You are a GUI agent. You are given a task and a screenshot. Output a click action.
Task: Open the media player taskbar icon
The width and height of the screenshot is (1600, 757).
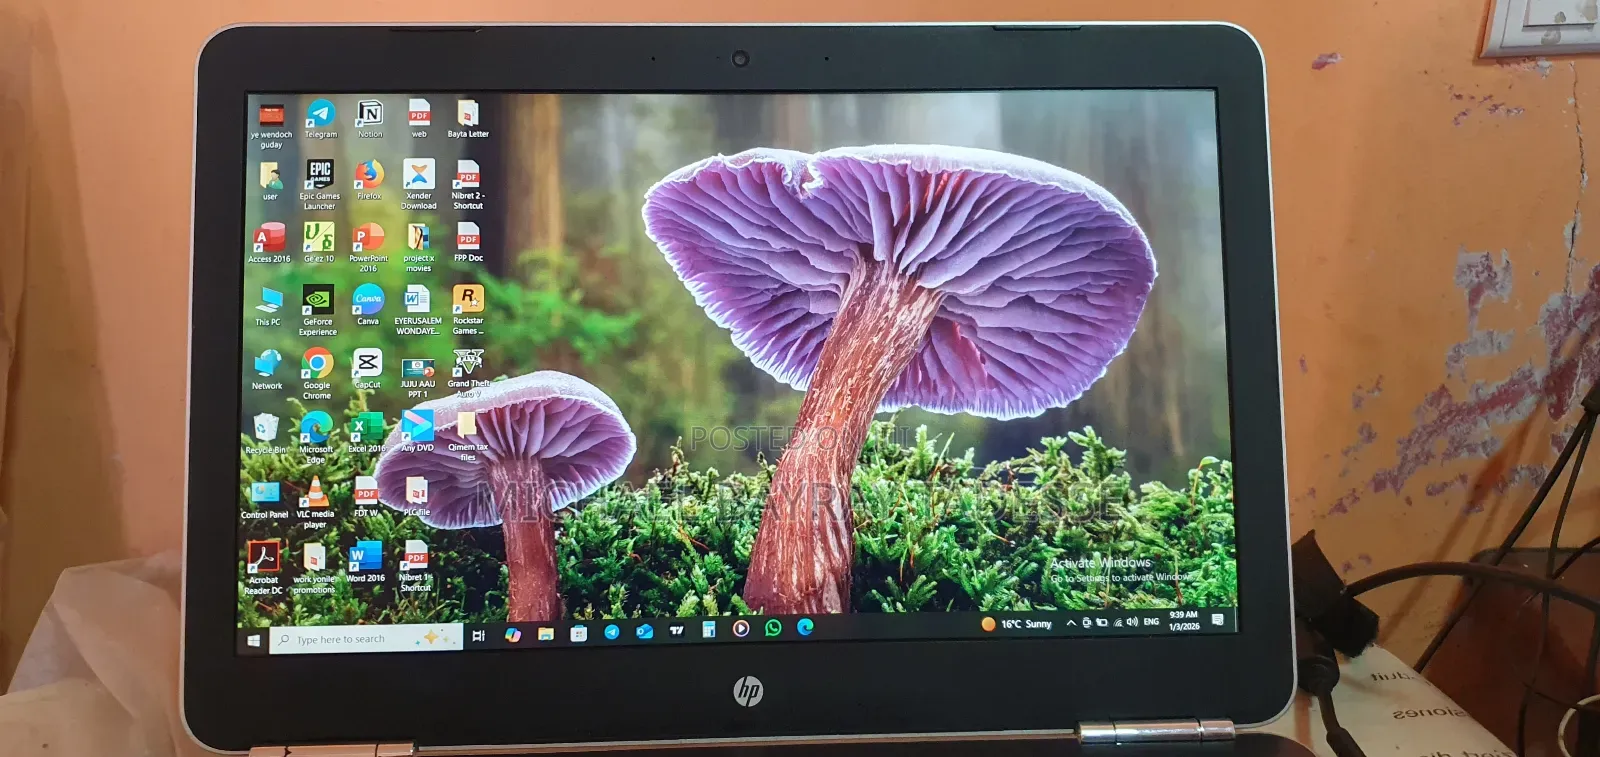point(741,628)
